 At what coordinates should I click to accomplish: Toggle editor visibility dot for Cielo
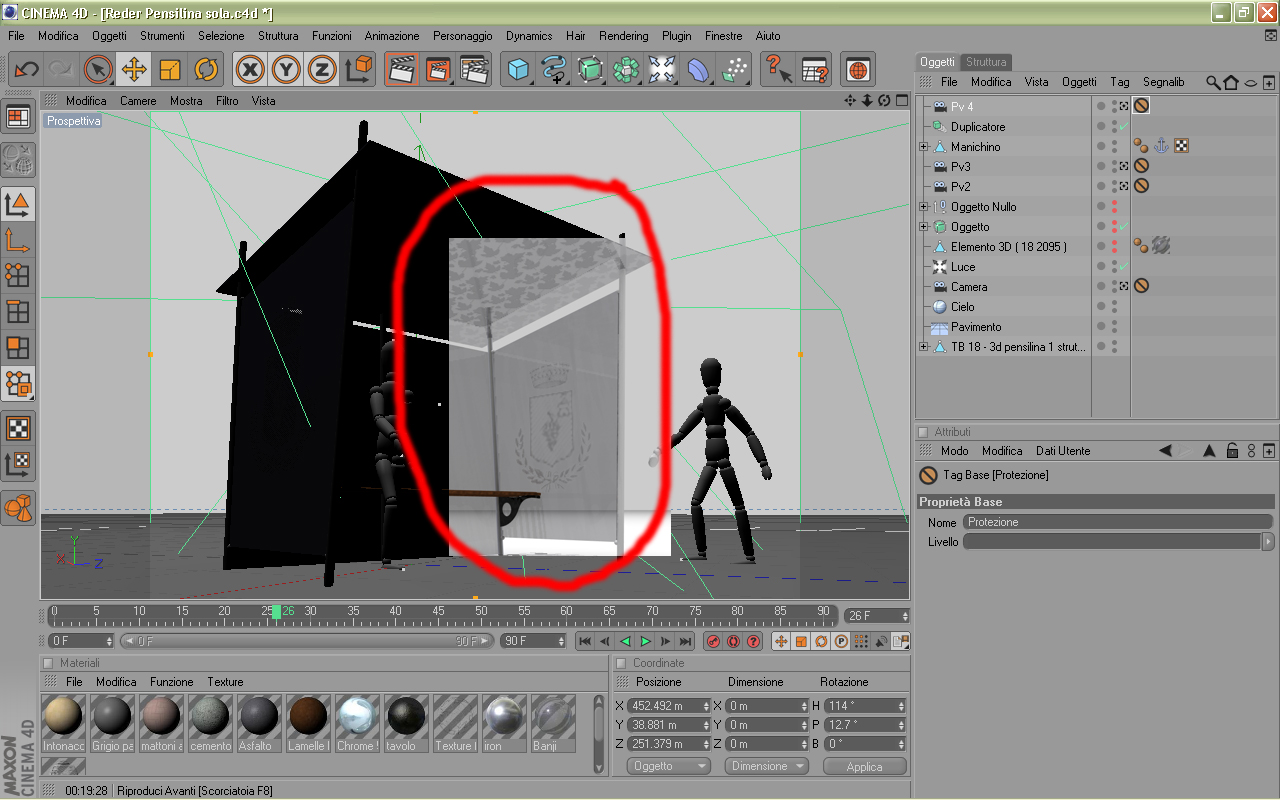(1114, 303)
